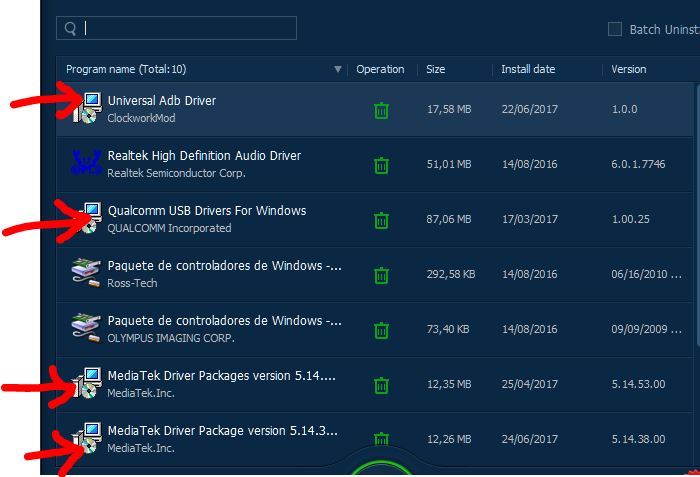Click the QUALCOMM Incorporated publisher text
700x477 pixels.
click(x=169, y=228)
